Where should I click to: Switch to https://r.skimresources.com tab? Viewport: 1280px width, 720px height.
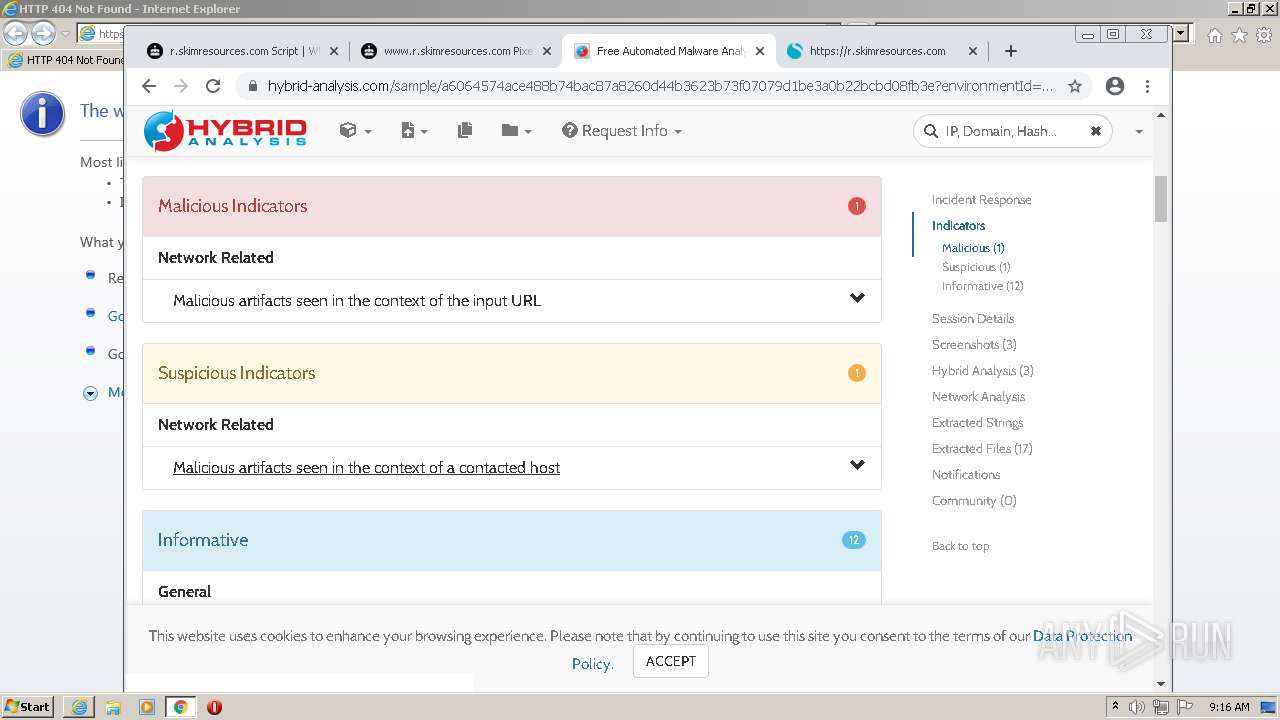pos(878,51)
